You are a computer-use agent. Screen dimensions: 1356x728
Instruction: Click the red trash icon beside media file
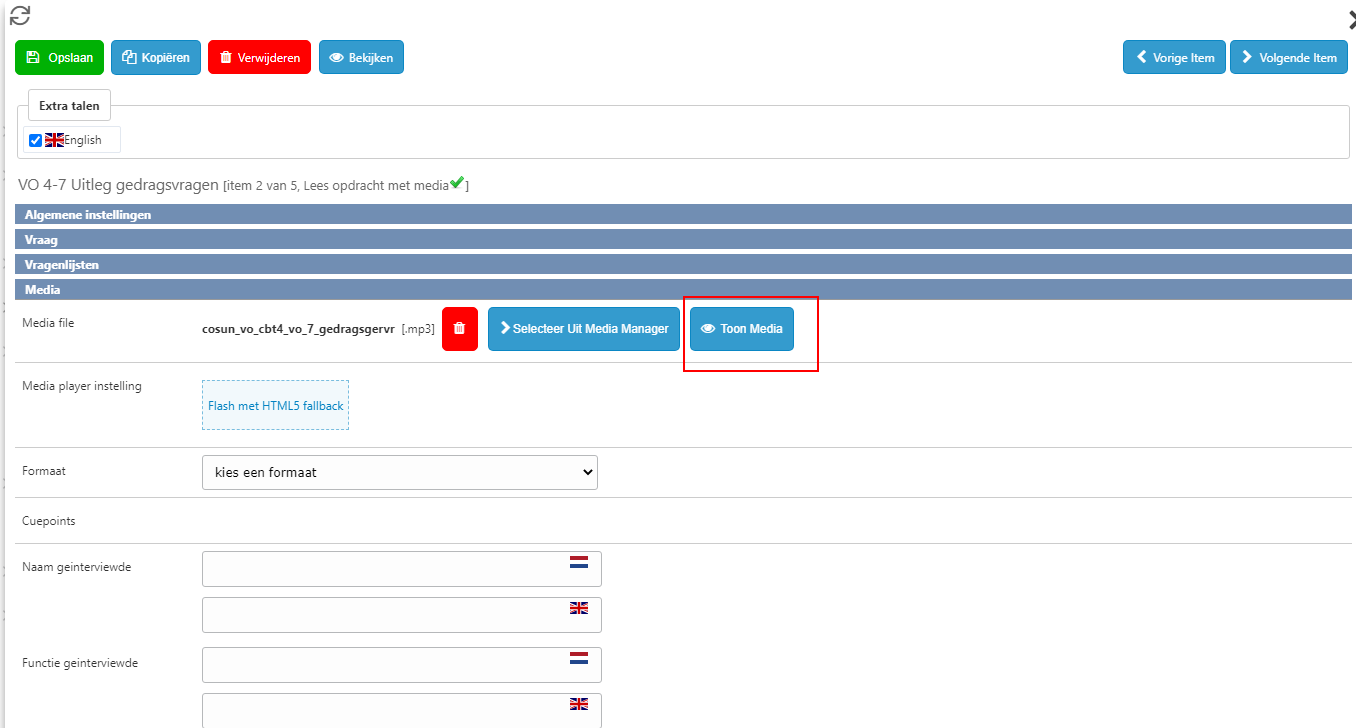point(459,329)
